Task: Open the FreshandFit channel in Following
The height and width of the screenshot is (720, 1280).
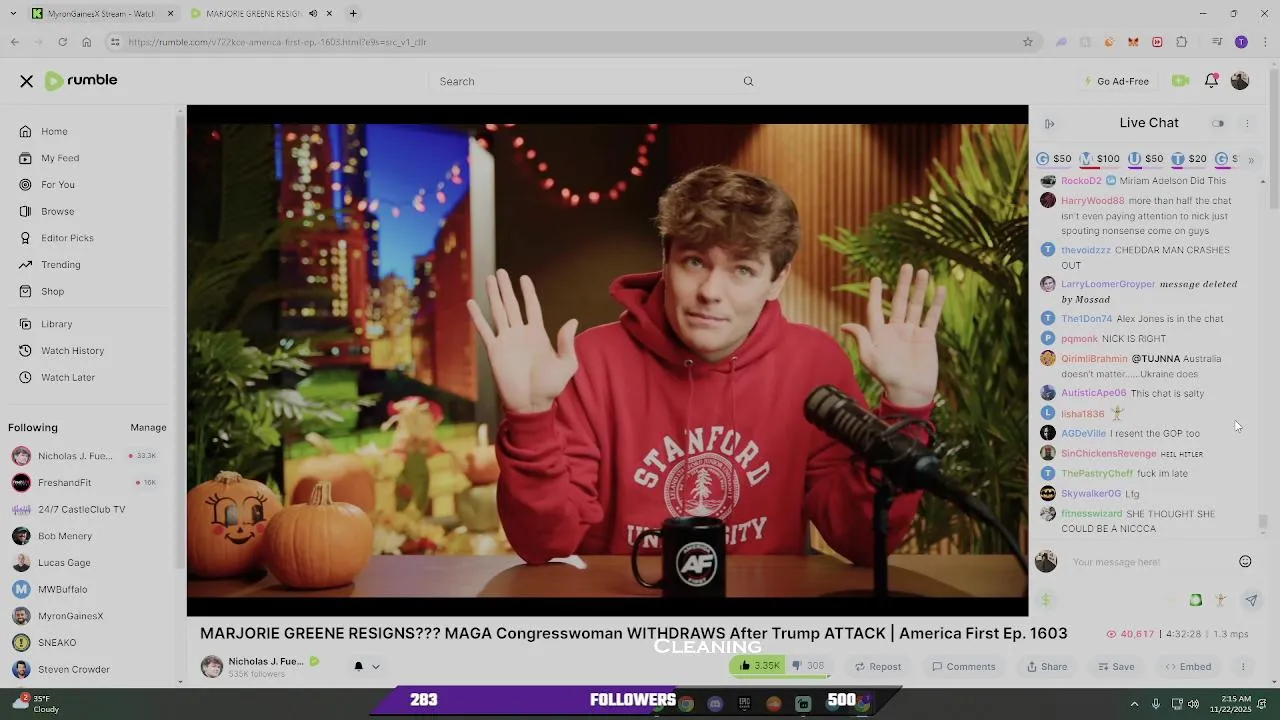Action: point(64,483)
